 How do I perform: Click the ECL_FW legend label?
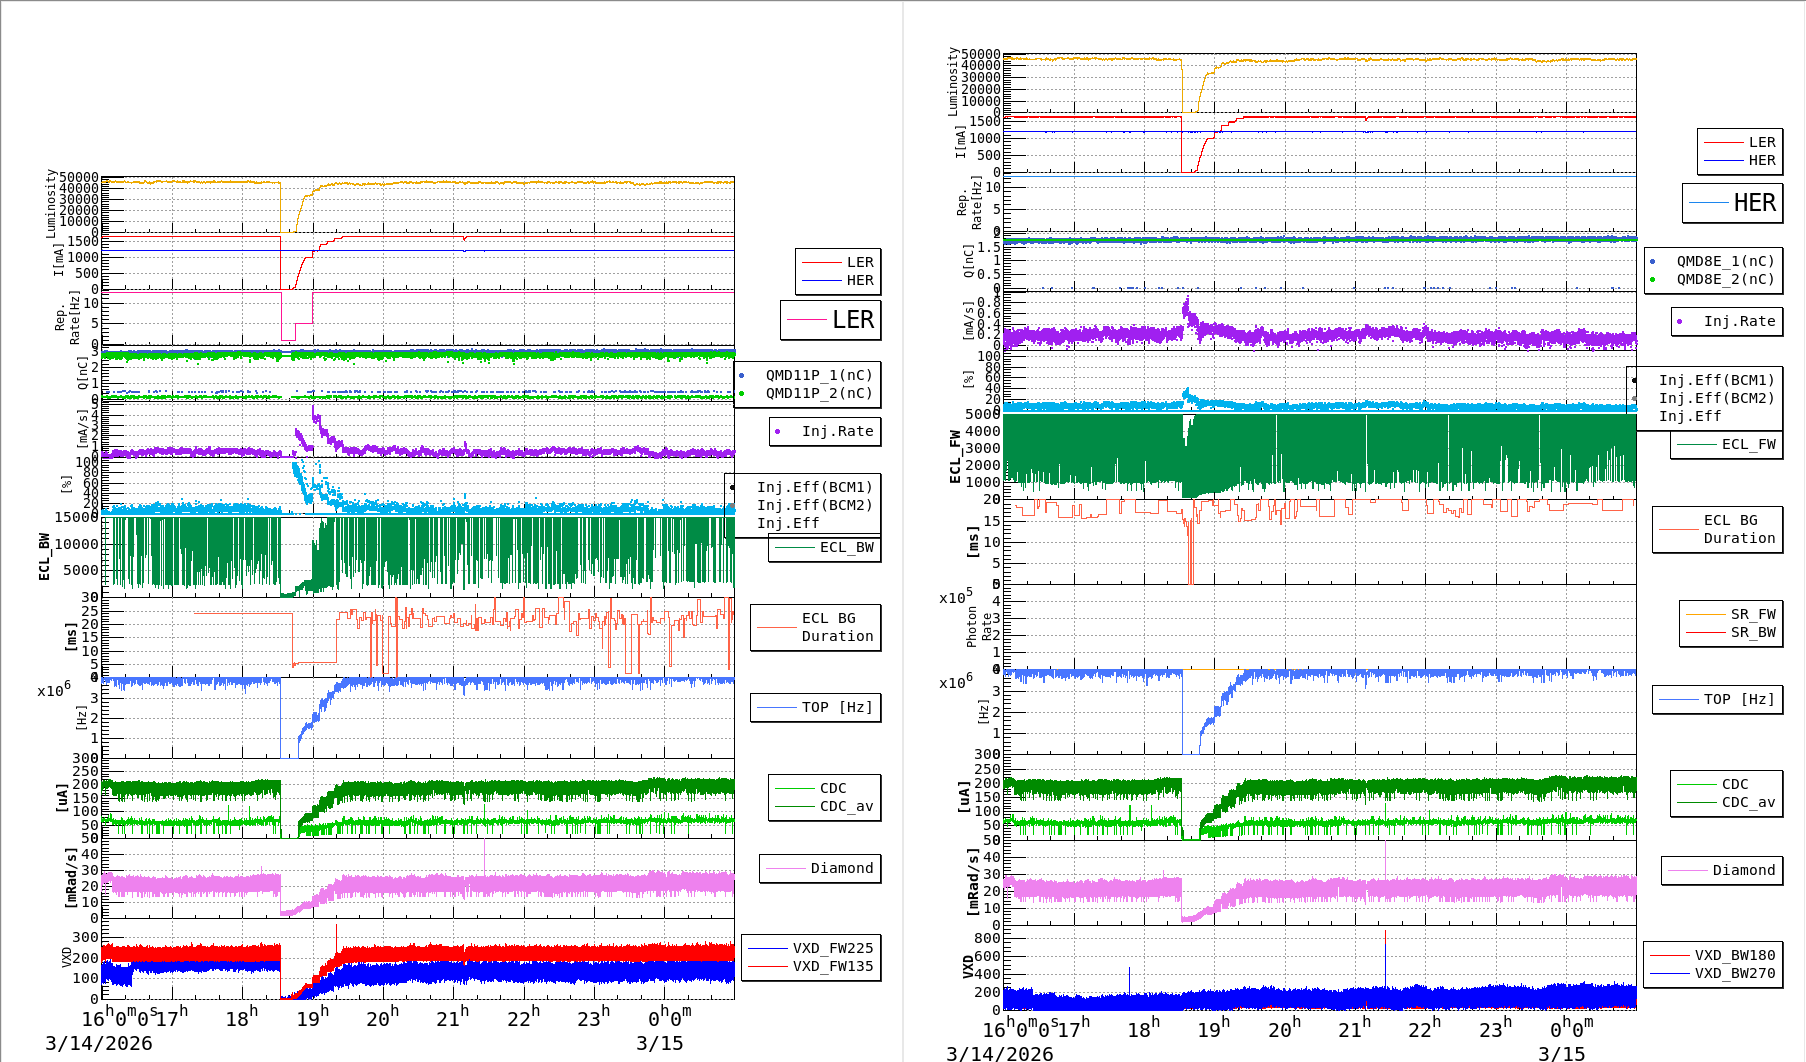(x=1748, y=444)
